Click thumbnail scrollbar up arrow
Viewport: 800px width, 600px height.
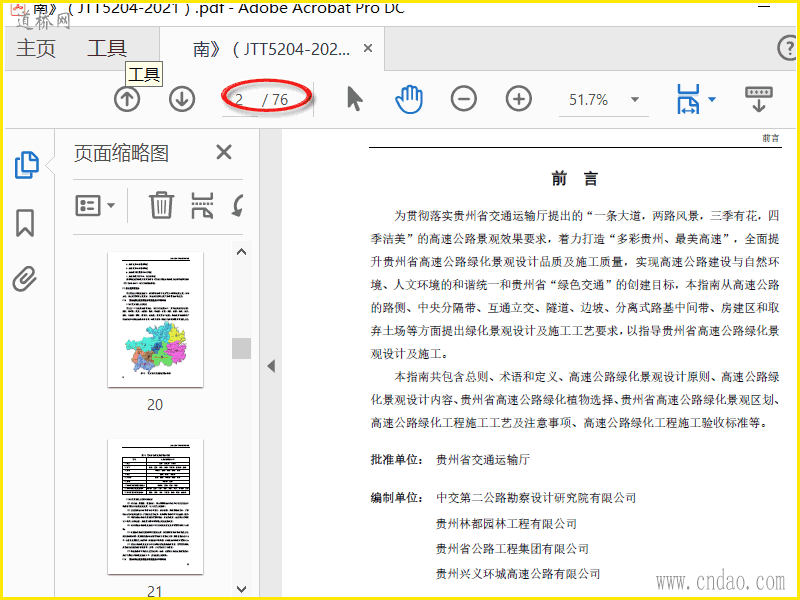coord(242,252)
